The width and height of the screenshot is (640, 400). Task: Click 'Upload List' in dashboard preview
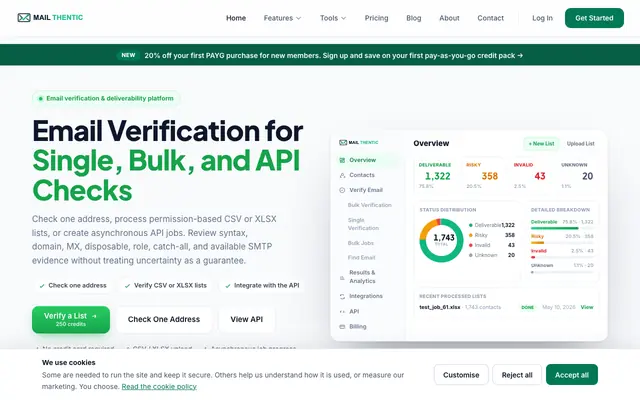[580, 144]
